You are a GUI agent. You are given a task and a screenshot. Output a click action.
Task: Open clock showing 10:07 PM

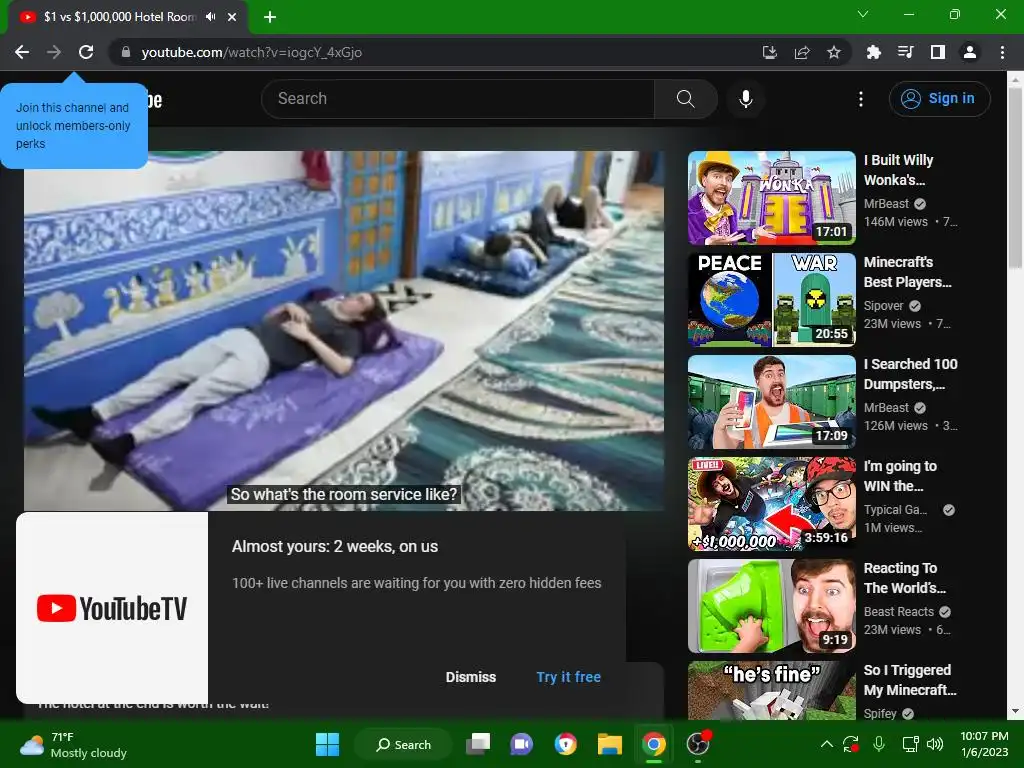984,744
